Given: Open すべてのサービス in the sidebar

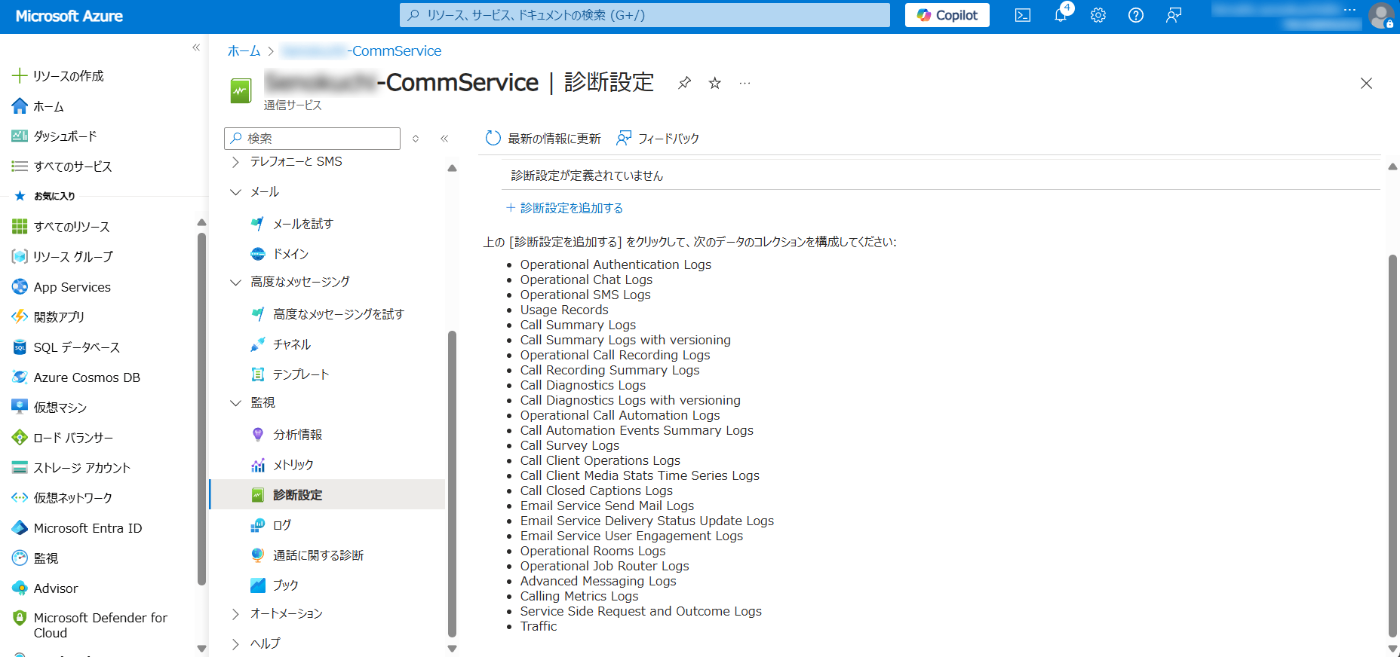Looking at the screenshot, I should (61, 166).
